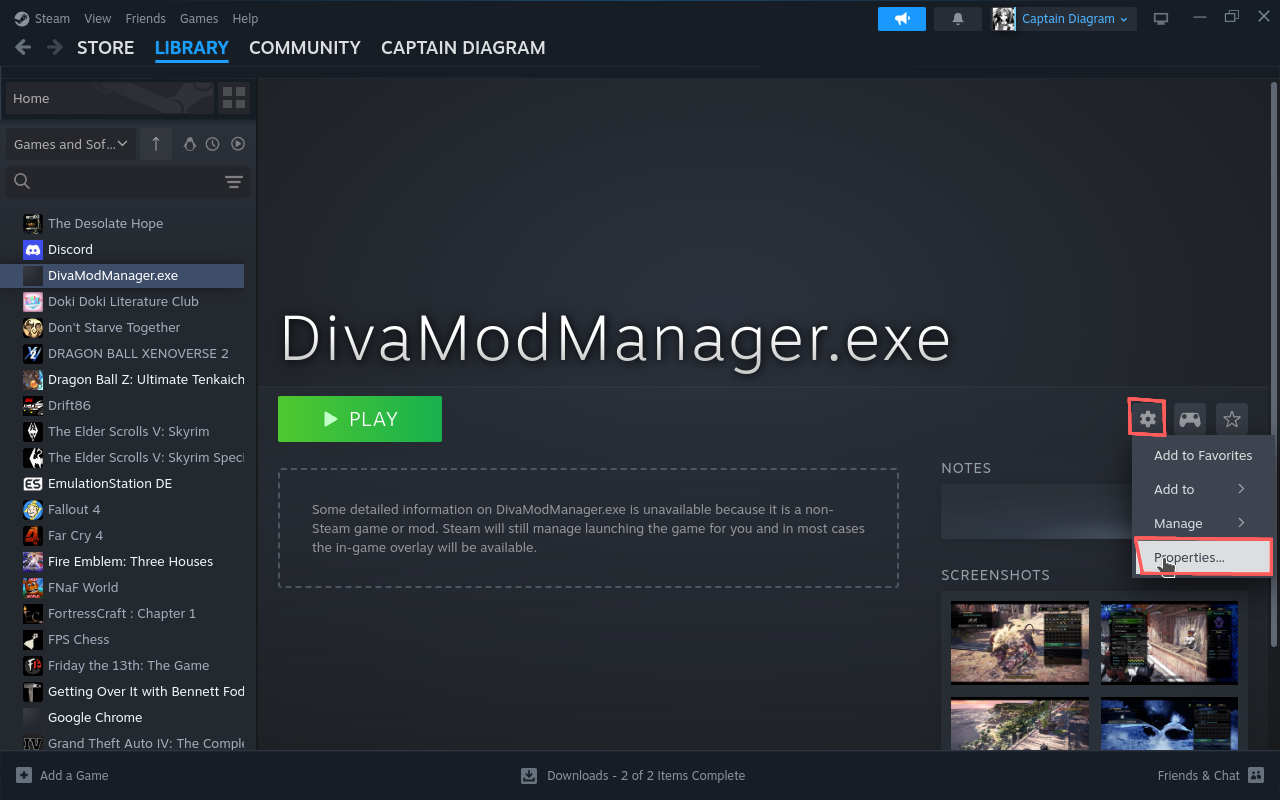Click the green PLAY button
Screen dimensions: 1280x800
[x=360, y=419]
